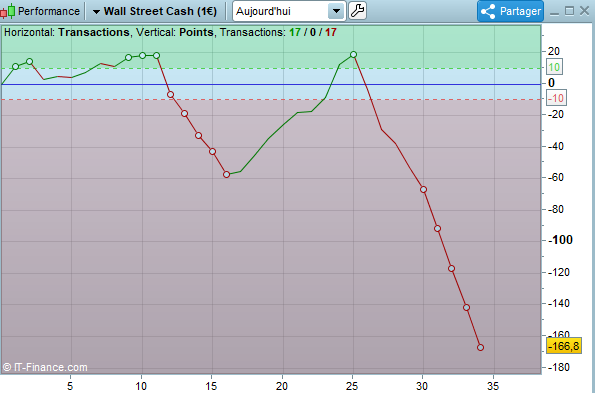Click the Performance title label
This screenshot has width=595, height=393.
coord(49,11)
